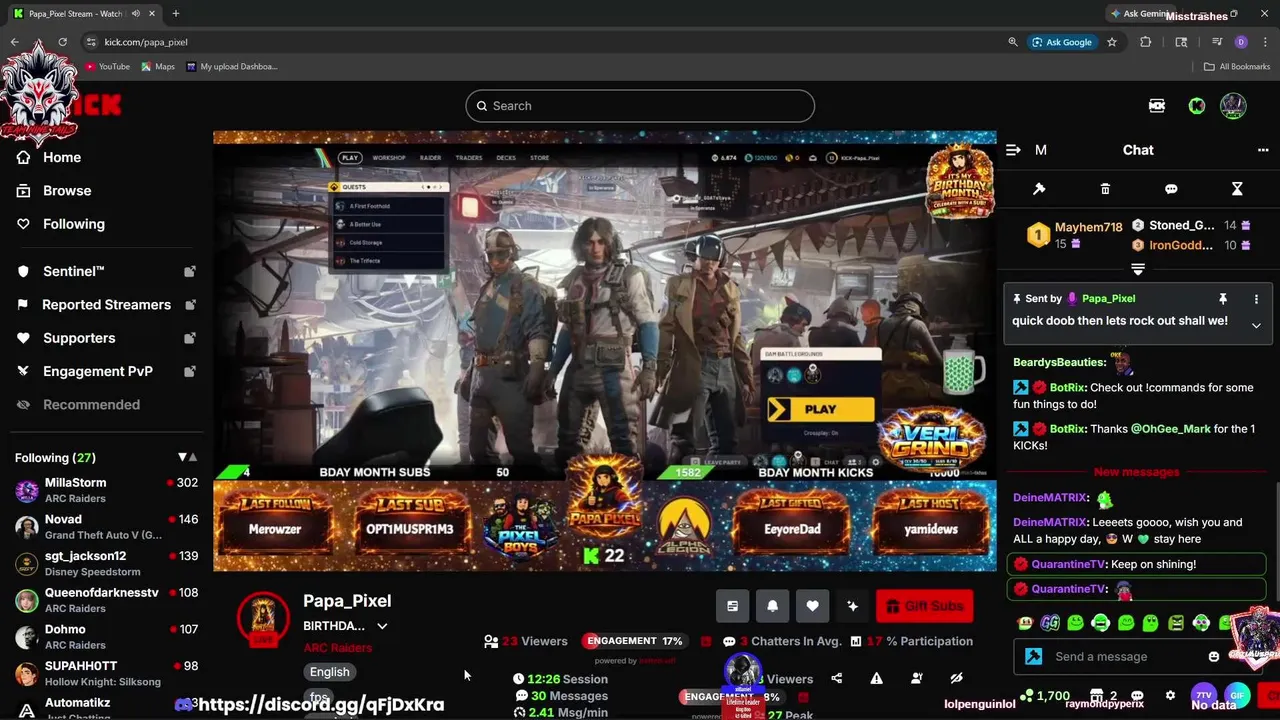Image resolution: width=1280 pixels, height=720 pixels.
Task: Toggle follow heart for Papa_Pixel
Action: coord(812,606)
